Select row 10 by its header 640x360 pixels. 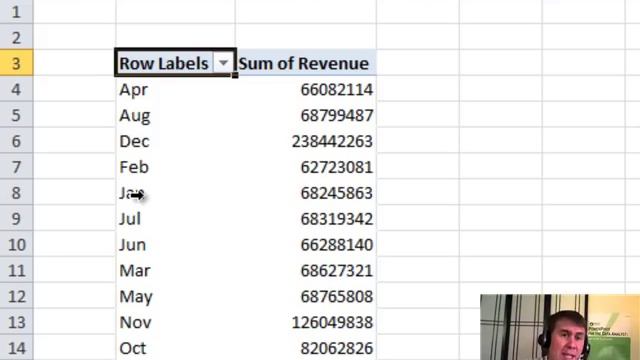(x=16, y=244)
